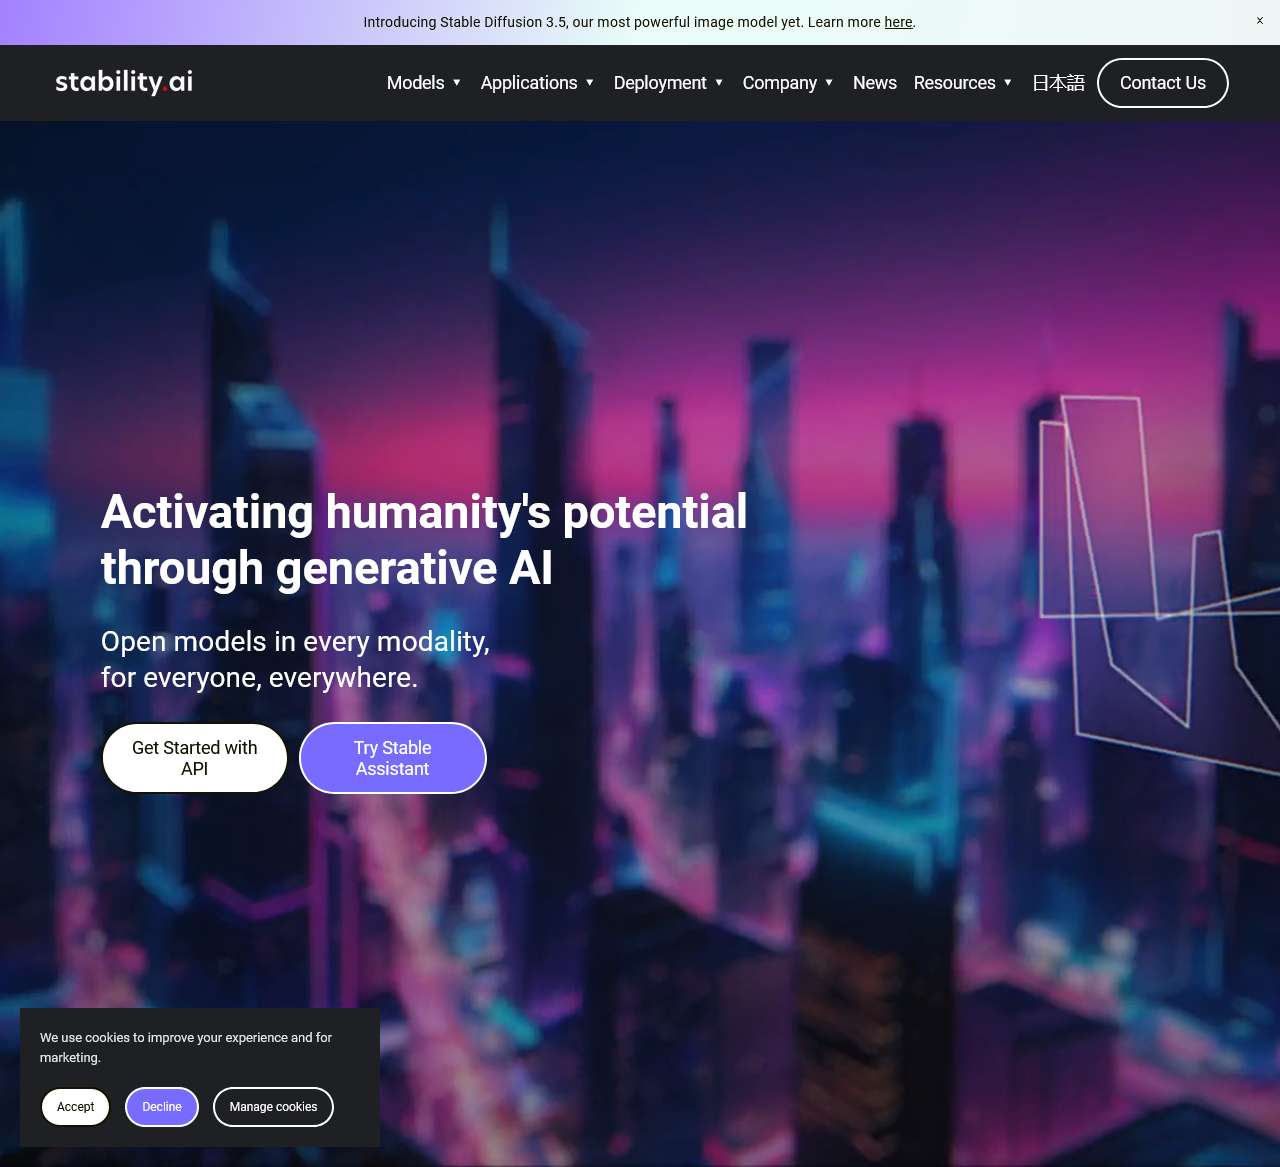This screenshot has width=1280, height=1167.
Task: Open the Applications menu item
Action: point(529,83)
